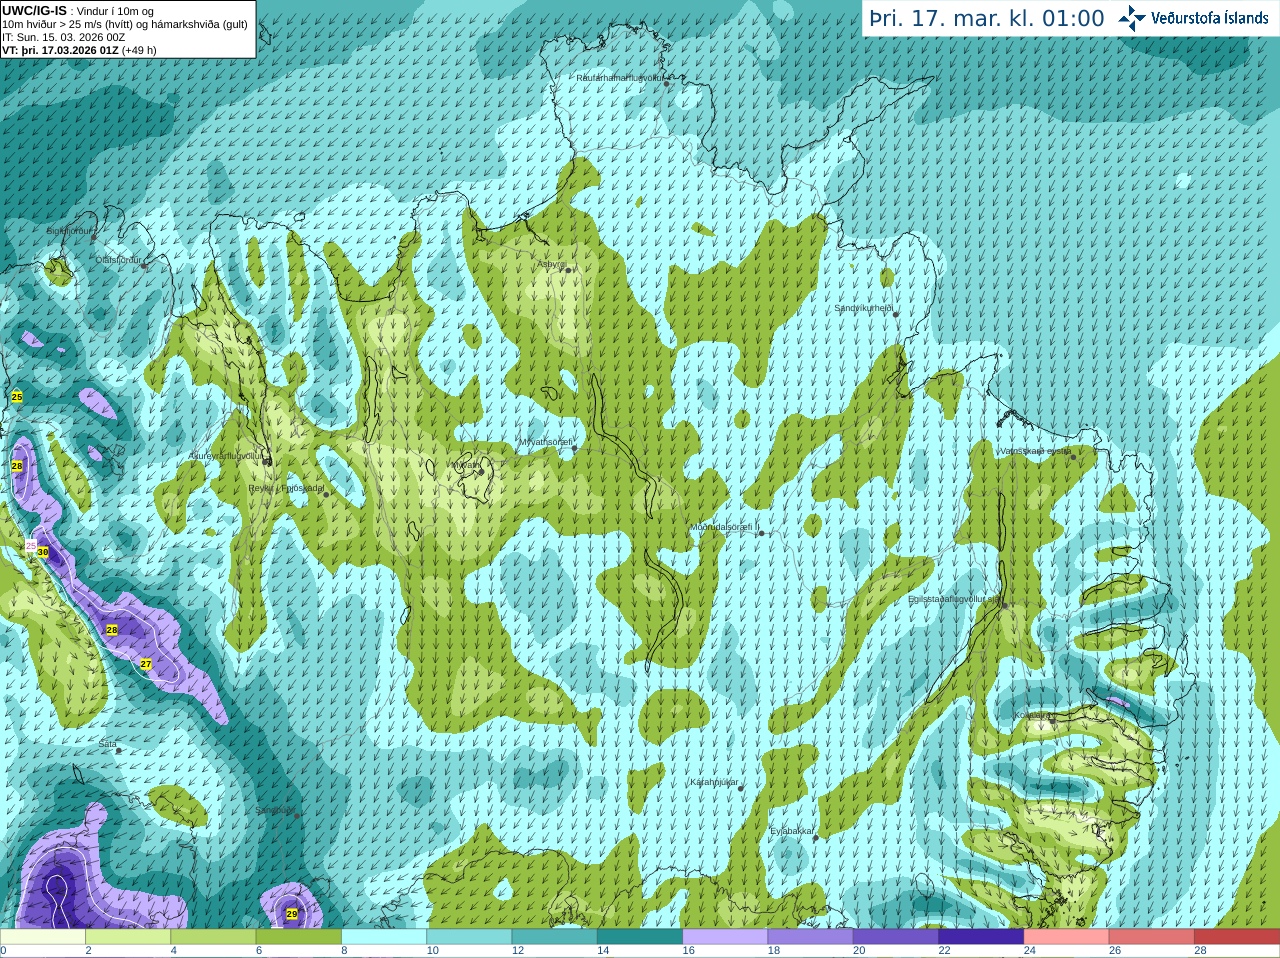The width and height of the screenshot is (1280, 958).
Task: Click the white 25 gust contour label
Action: (x=30, y=546)
